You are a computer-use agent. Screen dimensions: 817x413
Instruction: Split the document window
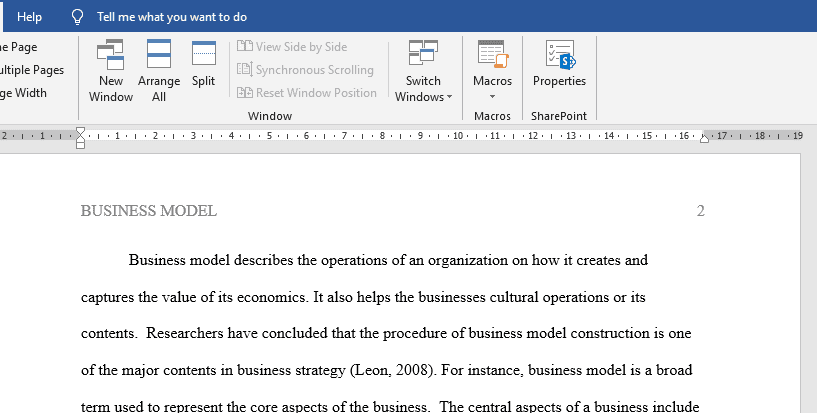[203, 64]
